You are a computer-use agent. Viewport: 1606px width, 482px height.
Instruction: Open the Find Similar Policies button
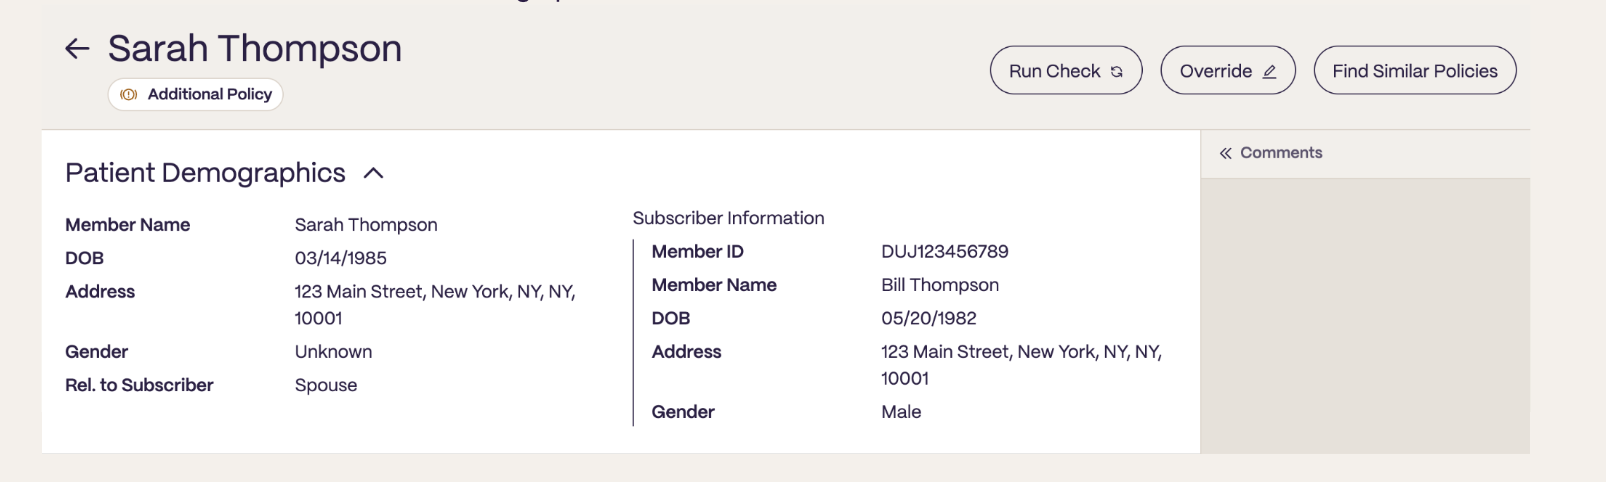coord(1415,71)
